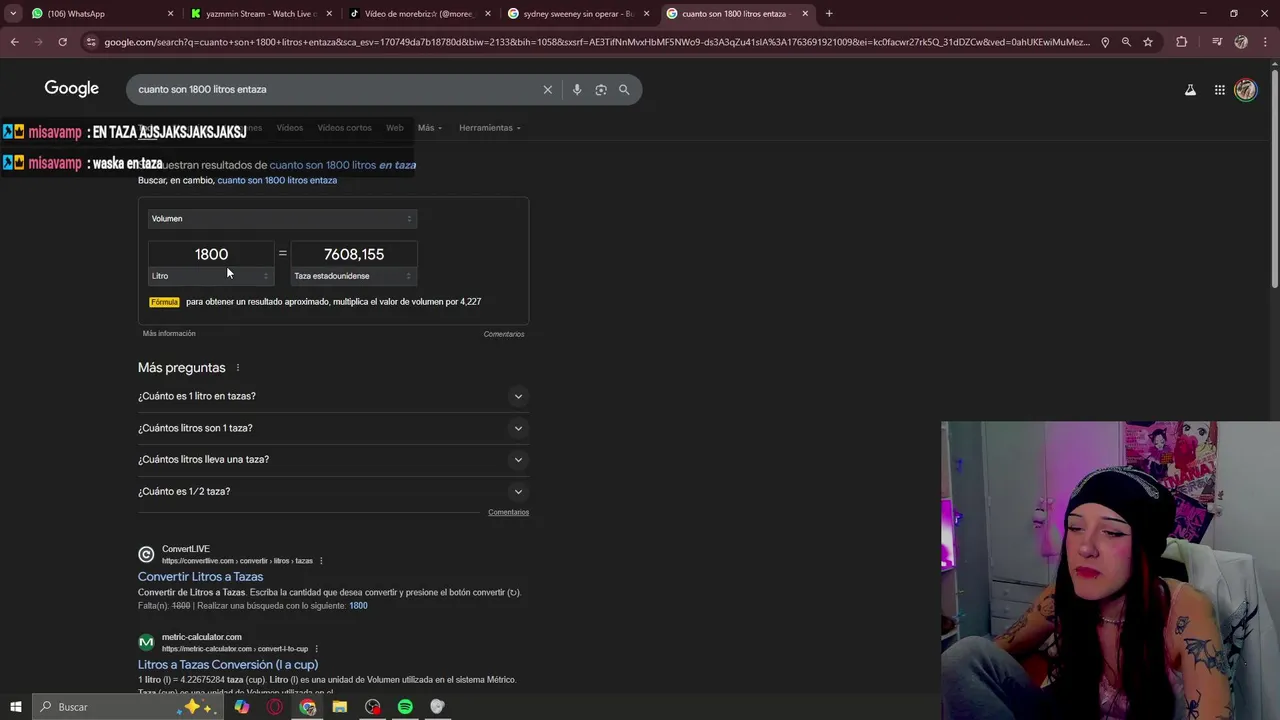The width and height of the screenshot is (1280, 720).
Task: Open corrected 'cuanto son 1800 litros en taza' link
Action: click(342, 165)
